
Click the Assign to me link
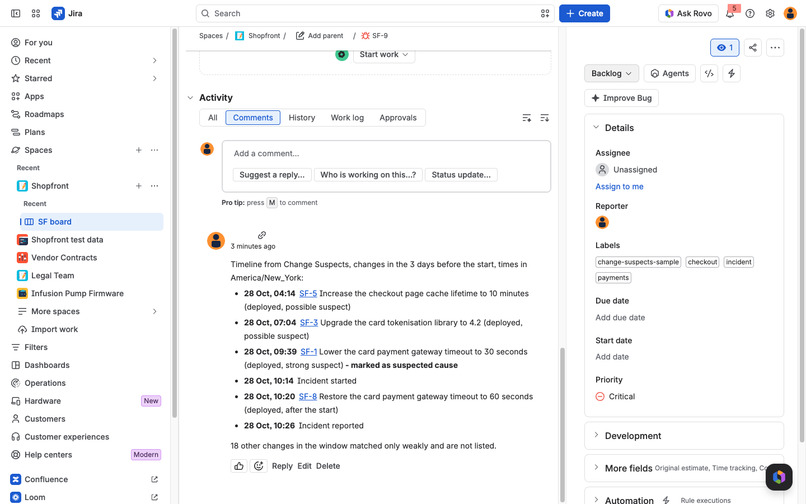click(x=619, y=187)
